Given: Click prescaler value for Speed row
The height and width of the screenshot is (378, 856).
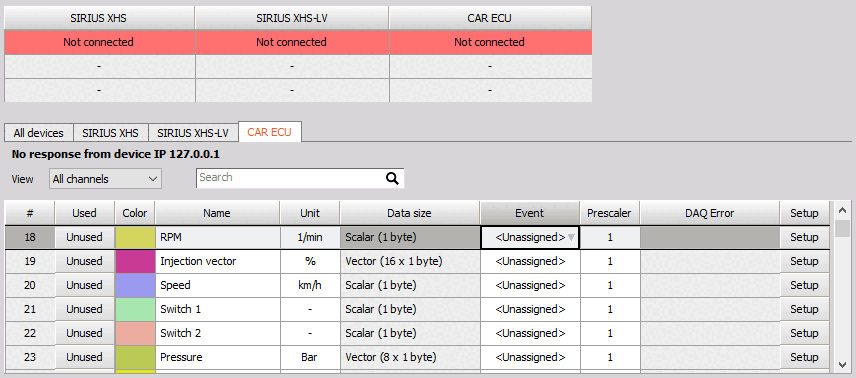Looking at the screenshot, I should (610, 285).
